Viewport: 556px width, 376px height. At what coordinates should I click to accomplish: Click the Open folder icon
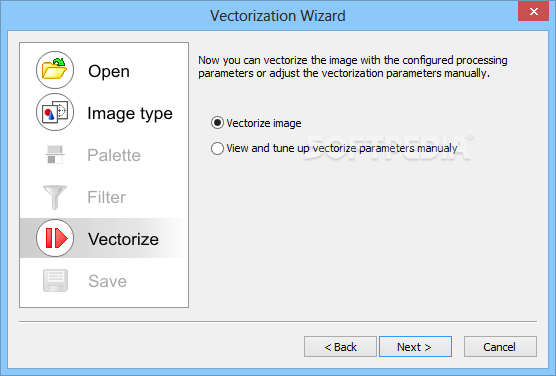[55, 70]
